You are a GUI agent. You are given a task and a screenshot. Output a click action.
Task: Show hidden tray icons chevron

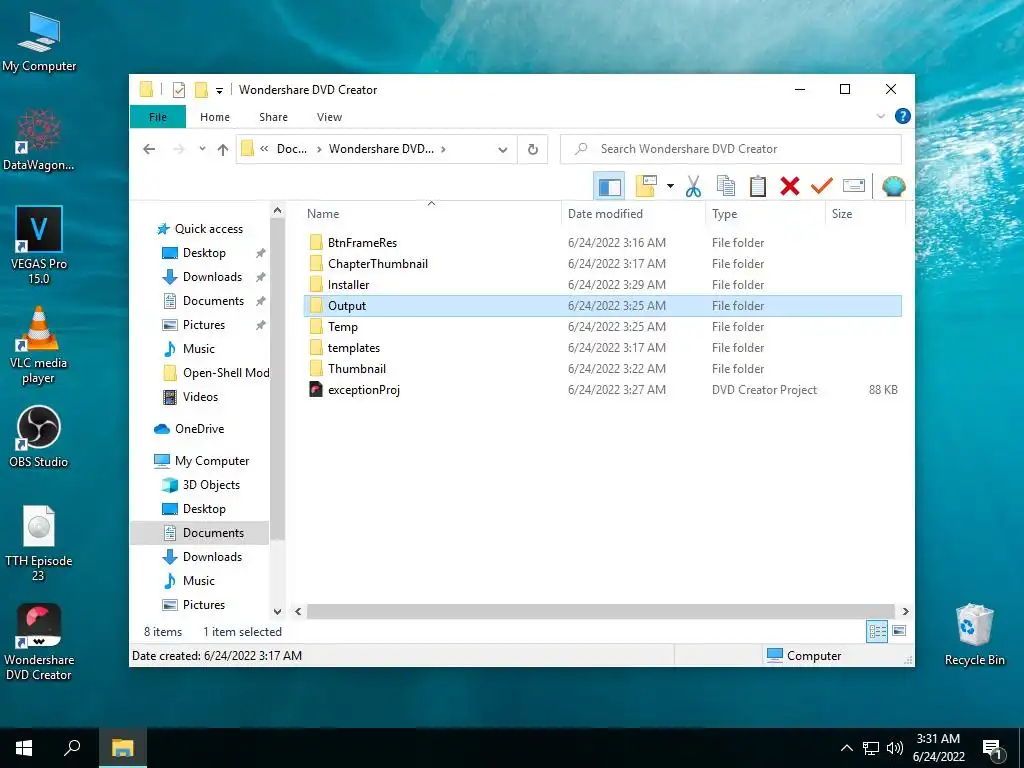[846, 748]
